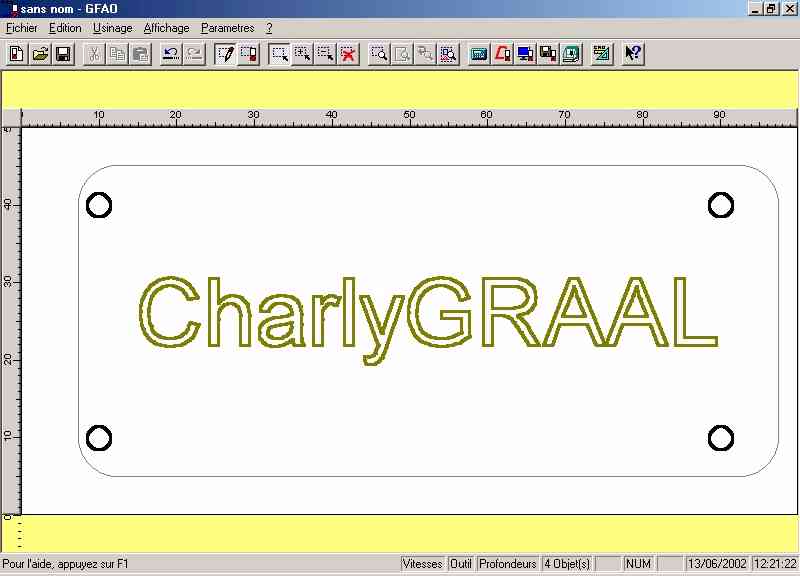800x576 pixels.
Task: Click the 20 mark on the vertical ruler
Action: 8,360
